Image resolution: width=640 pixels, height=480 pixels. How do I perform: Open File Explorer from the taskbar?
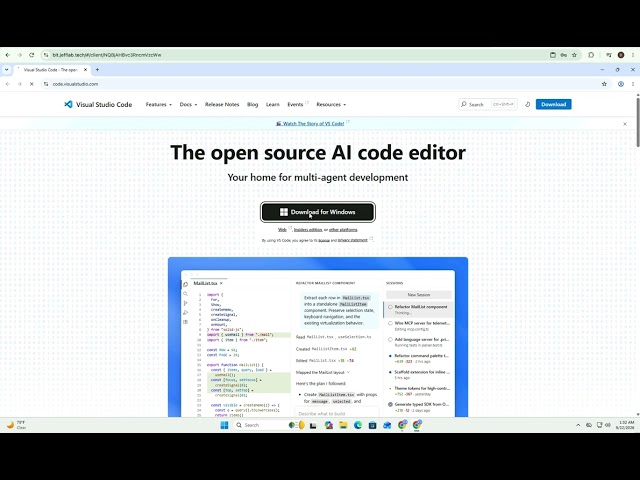click(x=343, y=425)
